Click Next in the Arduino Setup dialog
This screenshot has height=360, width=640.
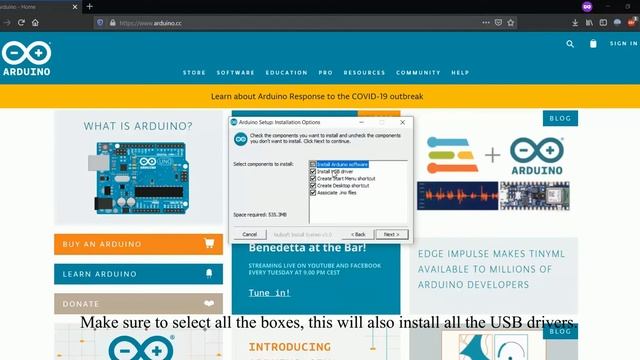391,234
